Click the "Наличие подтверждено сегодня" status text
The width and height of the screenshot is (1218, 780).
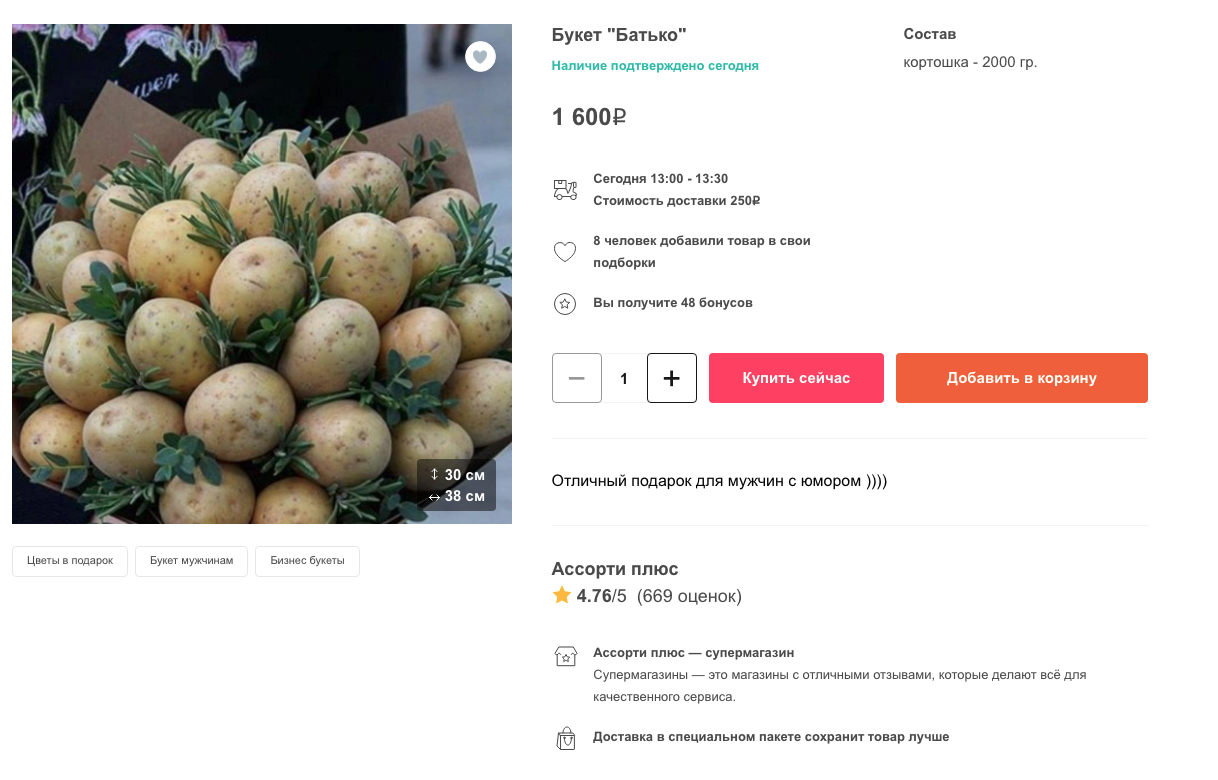655,66
